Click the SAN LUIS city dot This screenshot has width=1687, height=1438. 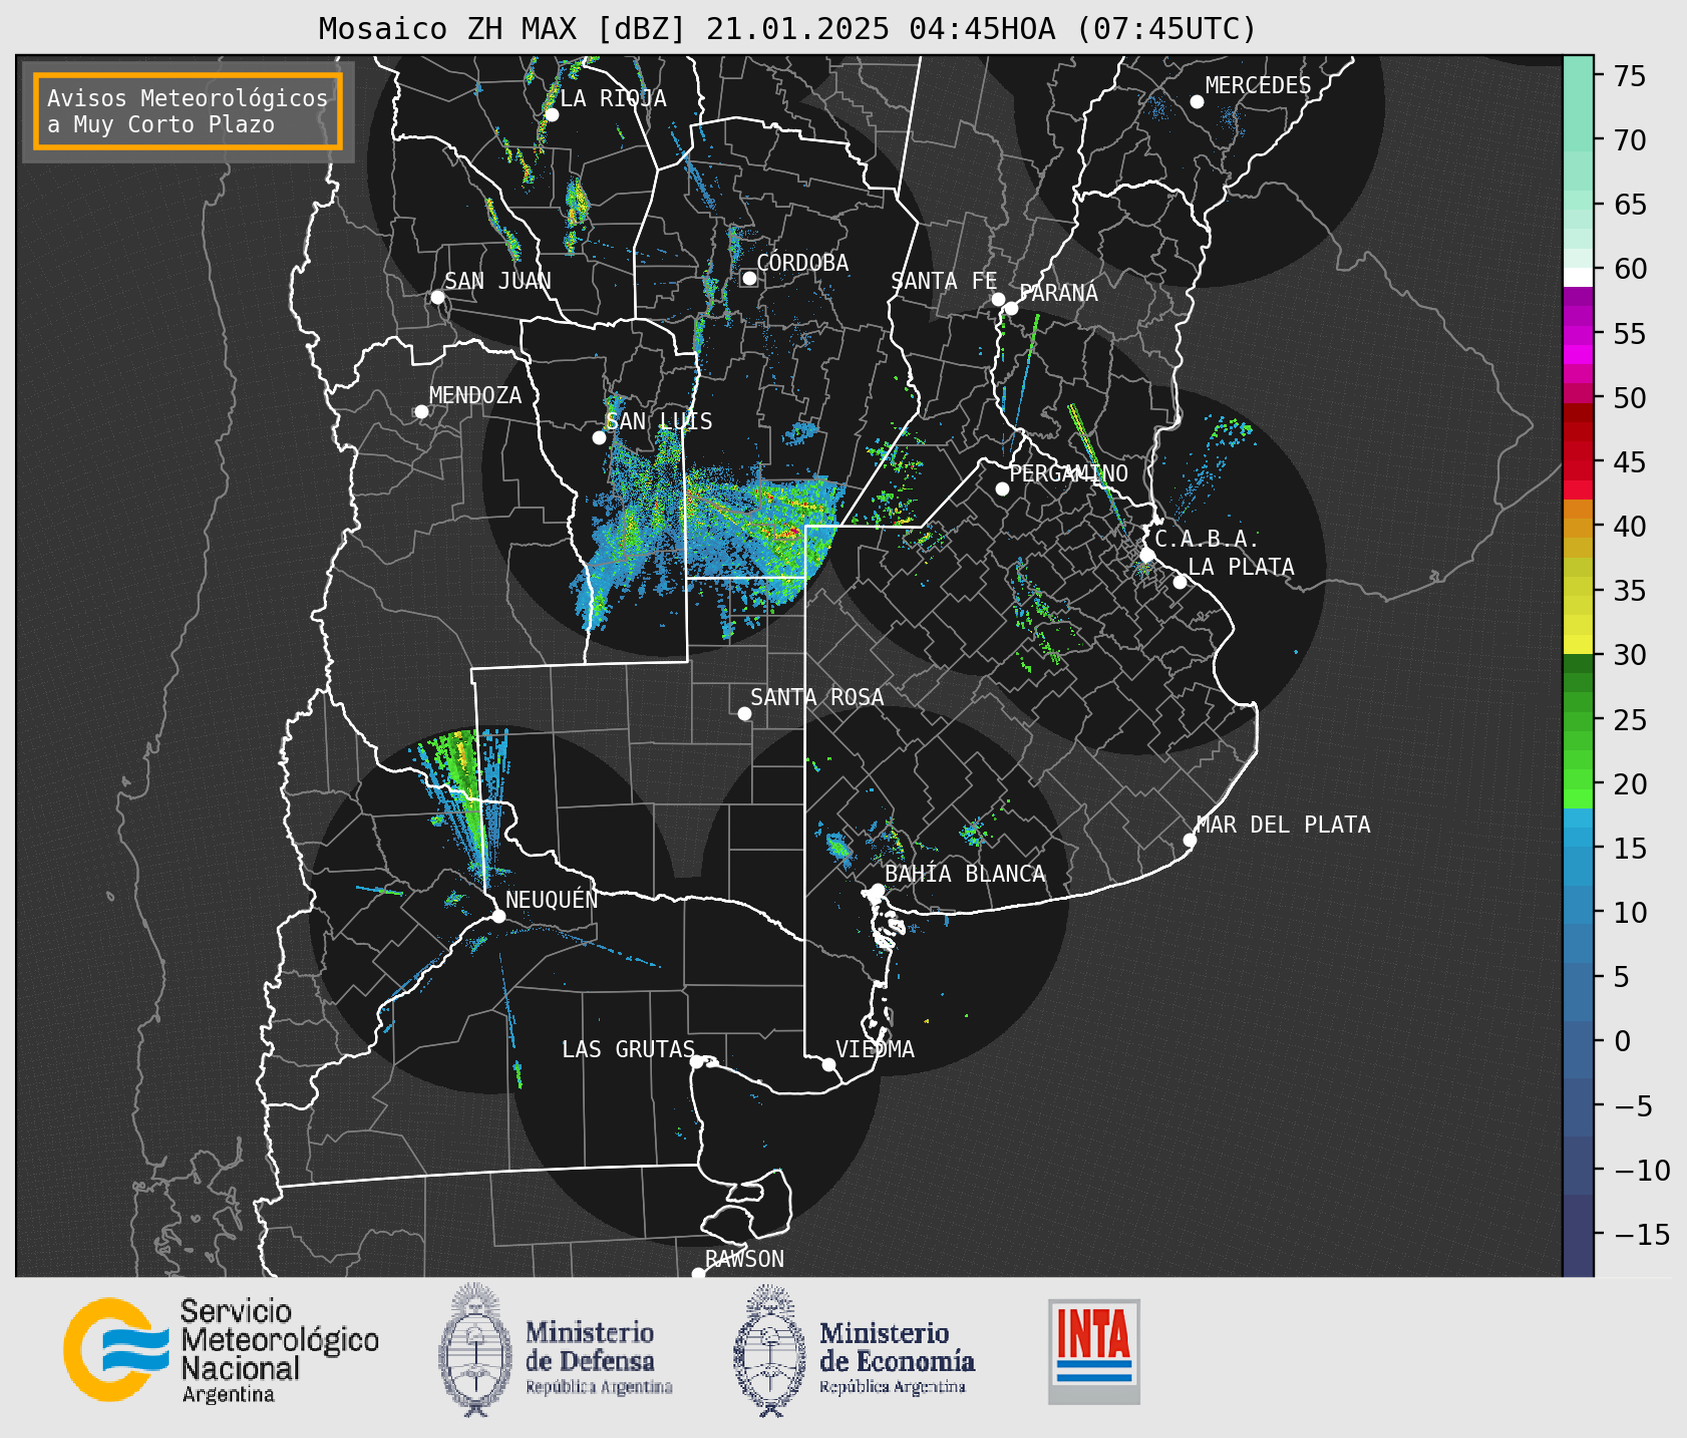599,438
